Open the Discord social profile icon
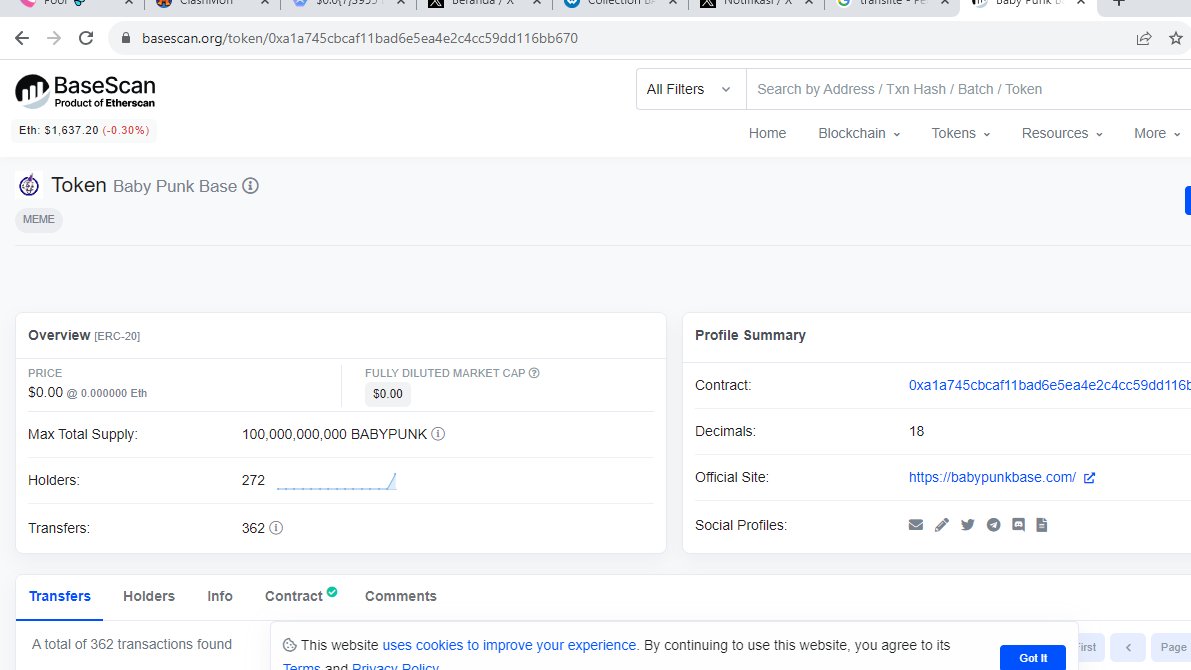The height and width of the screenshot is (670, 1191). coord(1019,525)
